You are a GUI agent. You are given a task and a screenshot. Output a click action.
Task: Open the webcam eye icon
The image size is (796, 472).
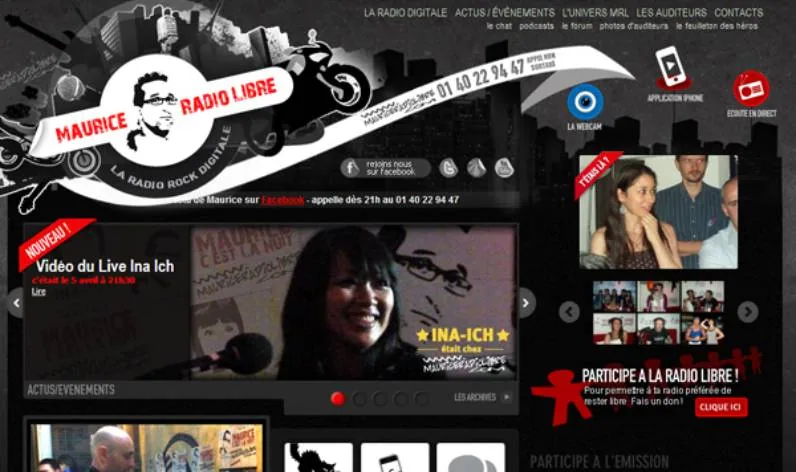click(585, 102)
